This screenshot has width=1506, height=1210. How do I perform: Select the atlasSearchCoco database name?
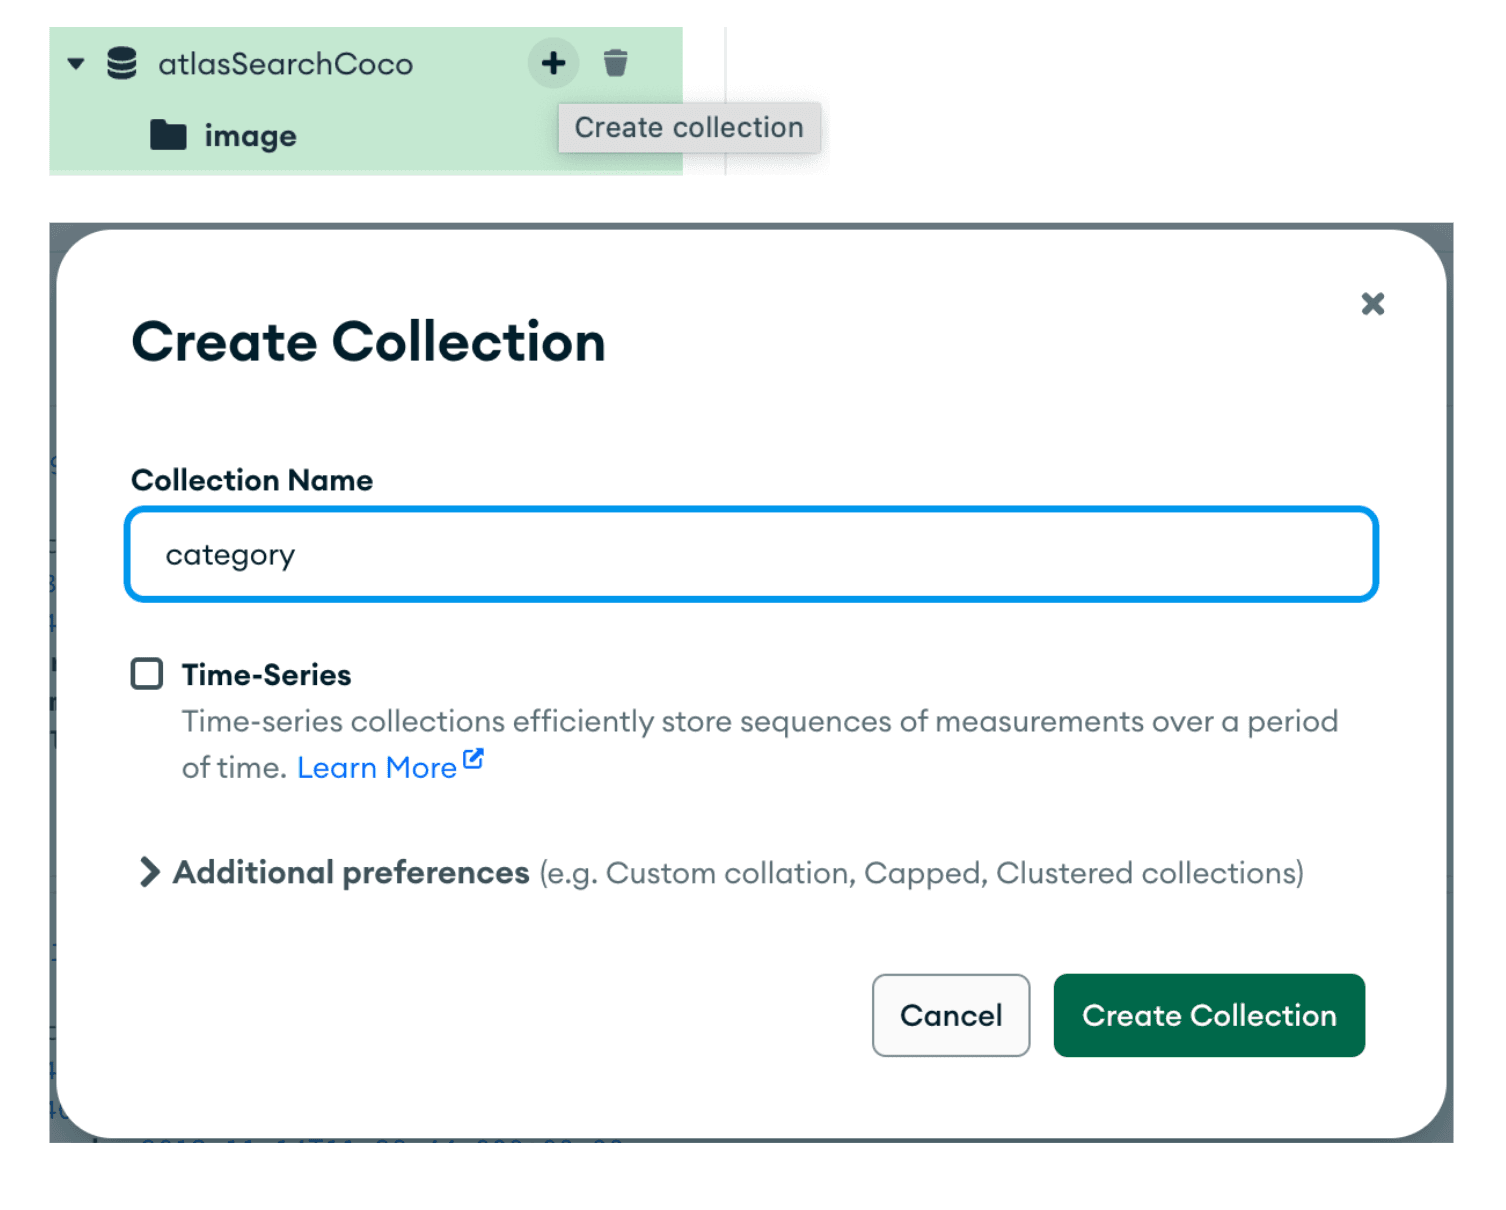[285, 65]
